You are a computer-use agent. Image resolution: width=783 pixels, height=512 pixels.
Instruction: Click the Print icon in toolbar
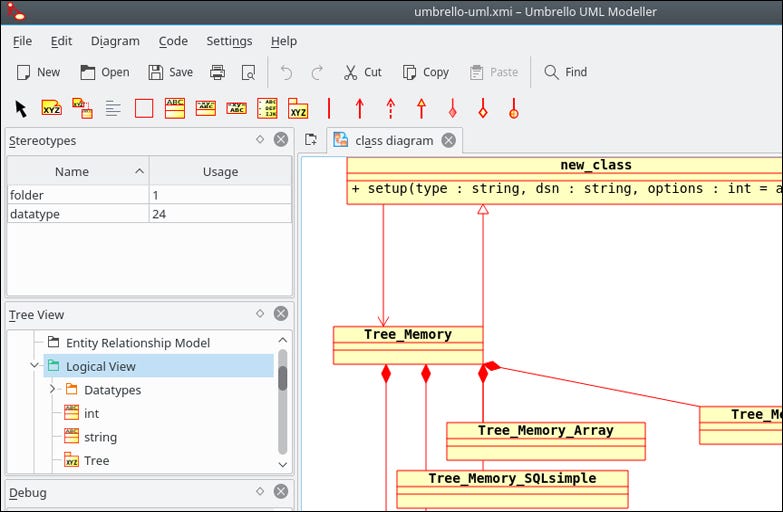pos(217,72)
